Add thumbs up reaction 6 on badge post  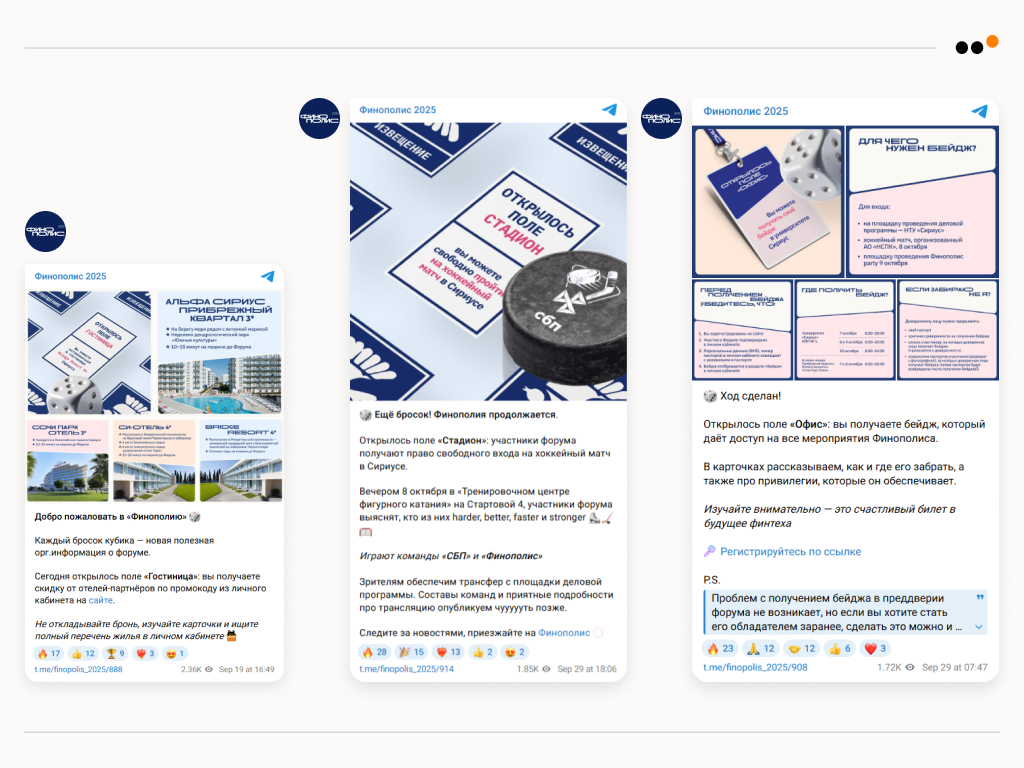839,648
